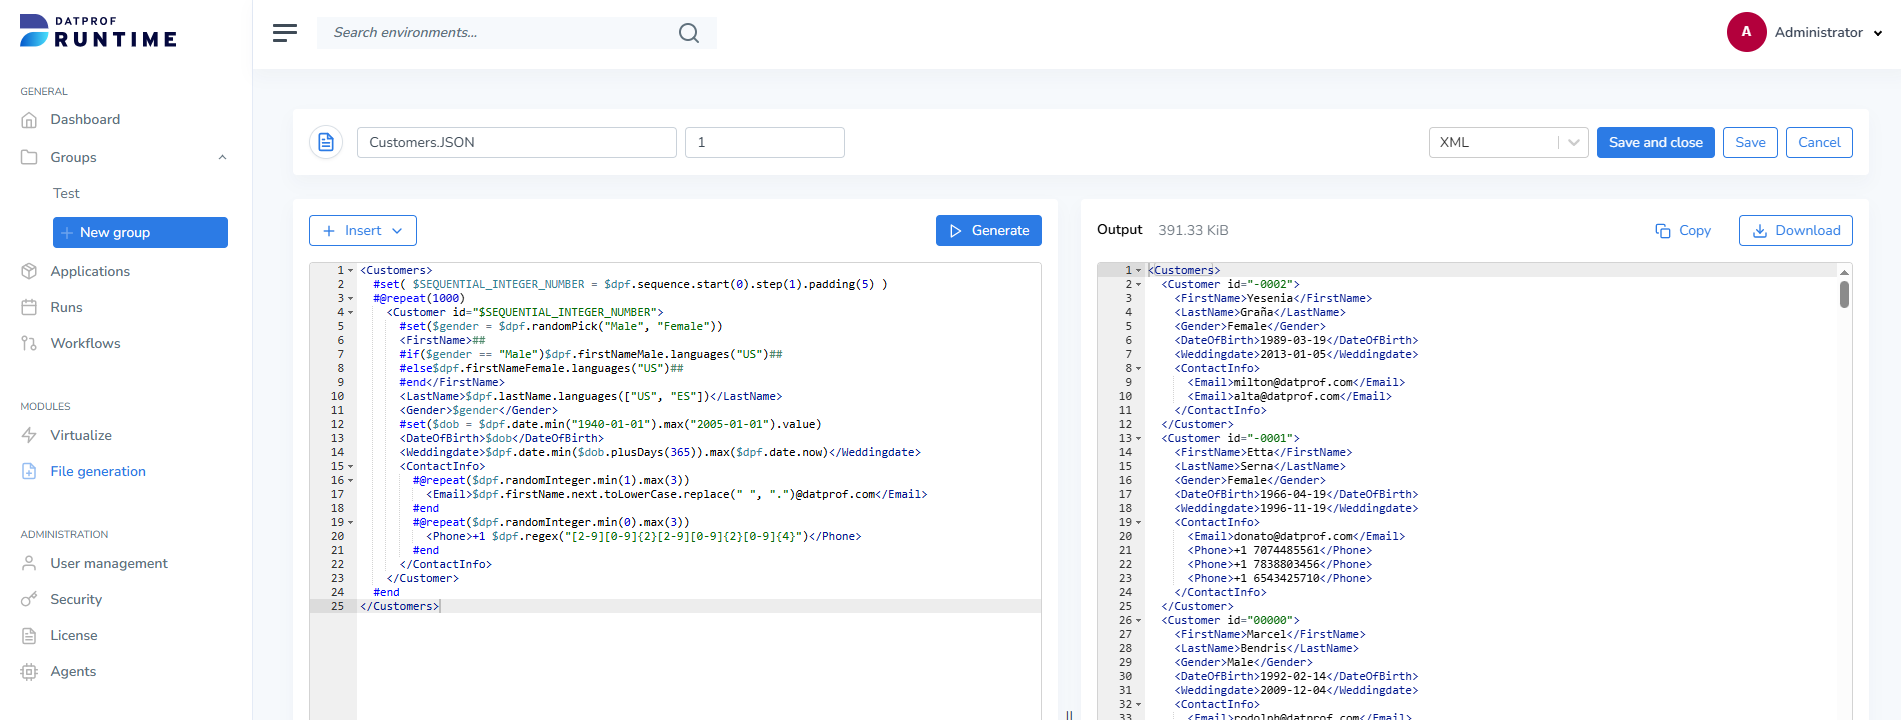This screenshot has height=720, width=1901.
Task: Click the Generate button
Action: [989, 230]
